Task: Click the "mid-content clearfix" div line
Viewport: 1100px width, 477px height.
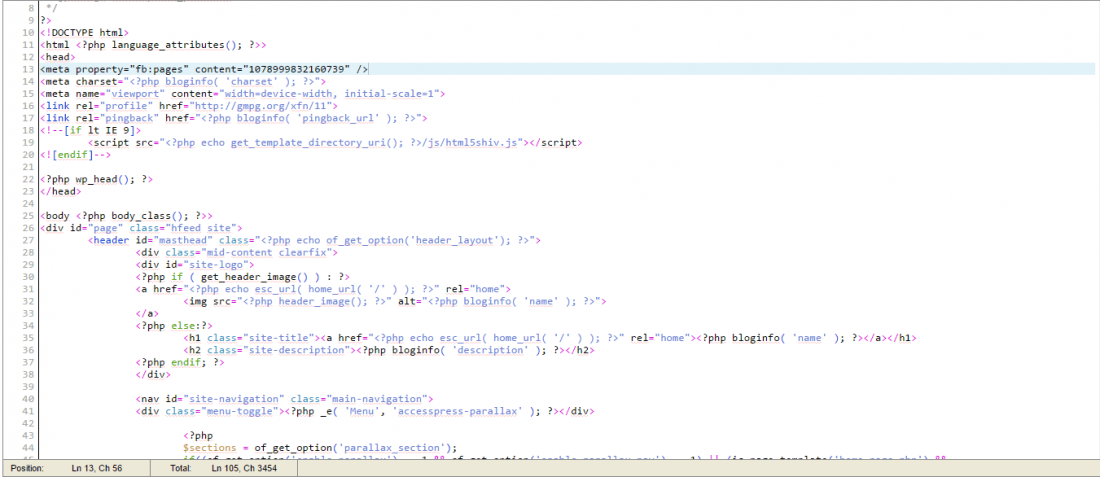Action: pyautogui.click(x=236, y=252)
